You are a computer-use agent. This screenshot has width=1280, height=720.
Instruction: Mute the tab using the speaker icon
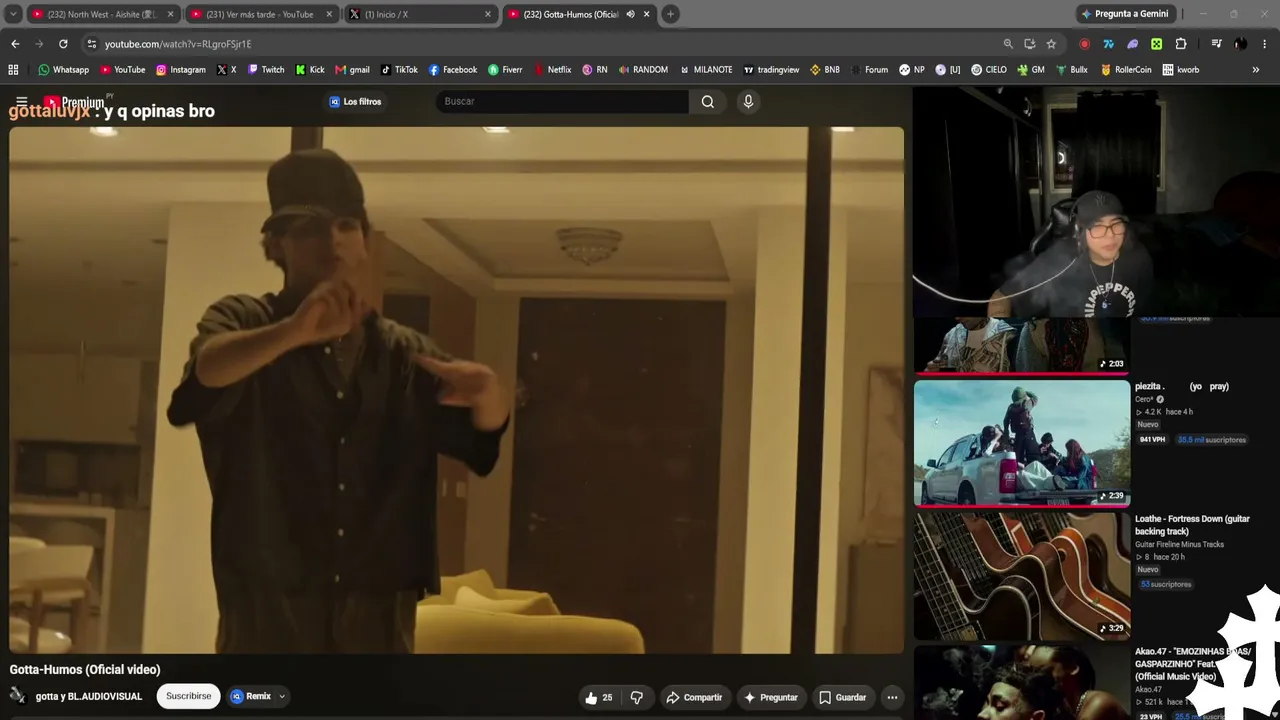click(x=630, y=14)
